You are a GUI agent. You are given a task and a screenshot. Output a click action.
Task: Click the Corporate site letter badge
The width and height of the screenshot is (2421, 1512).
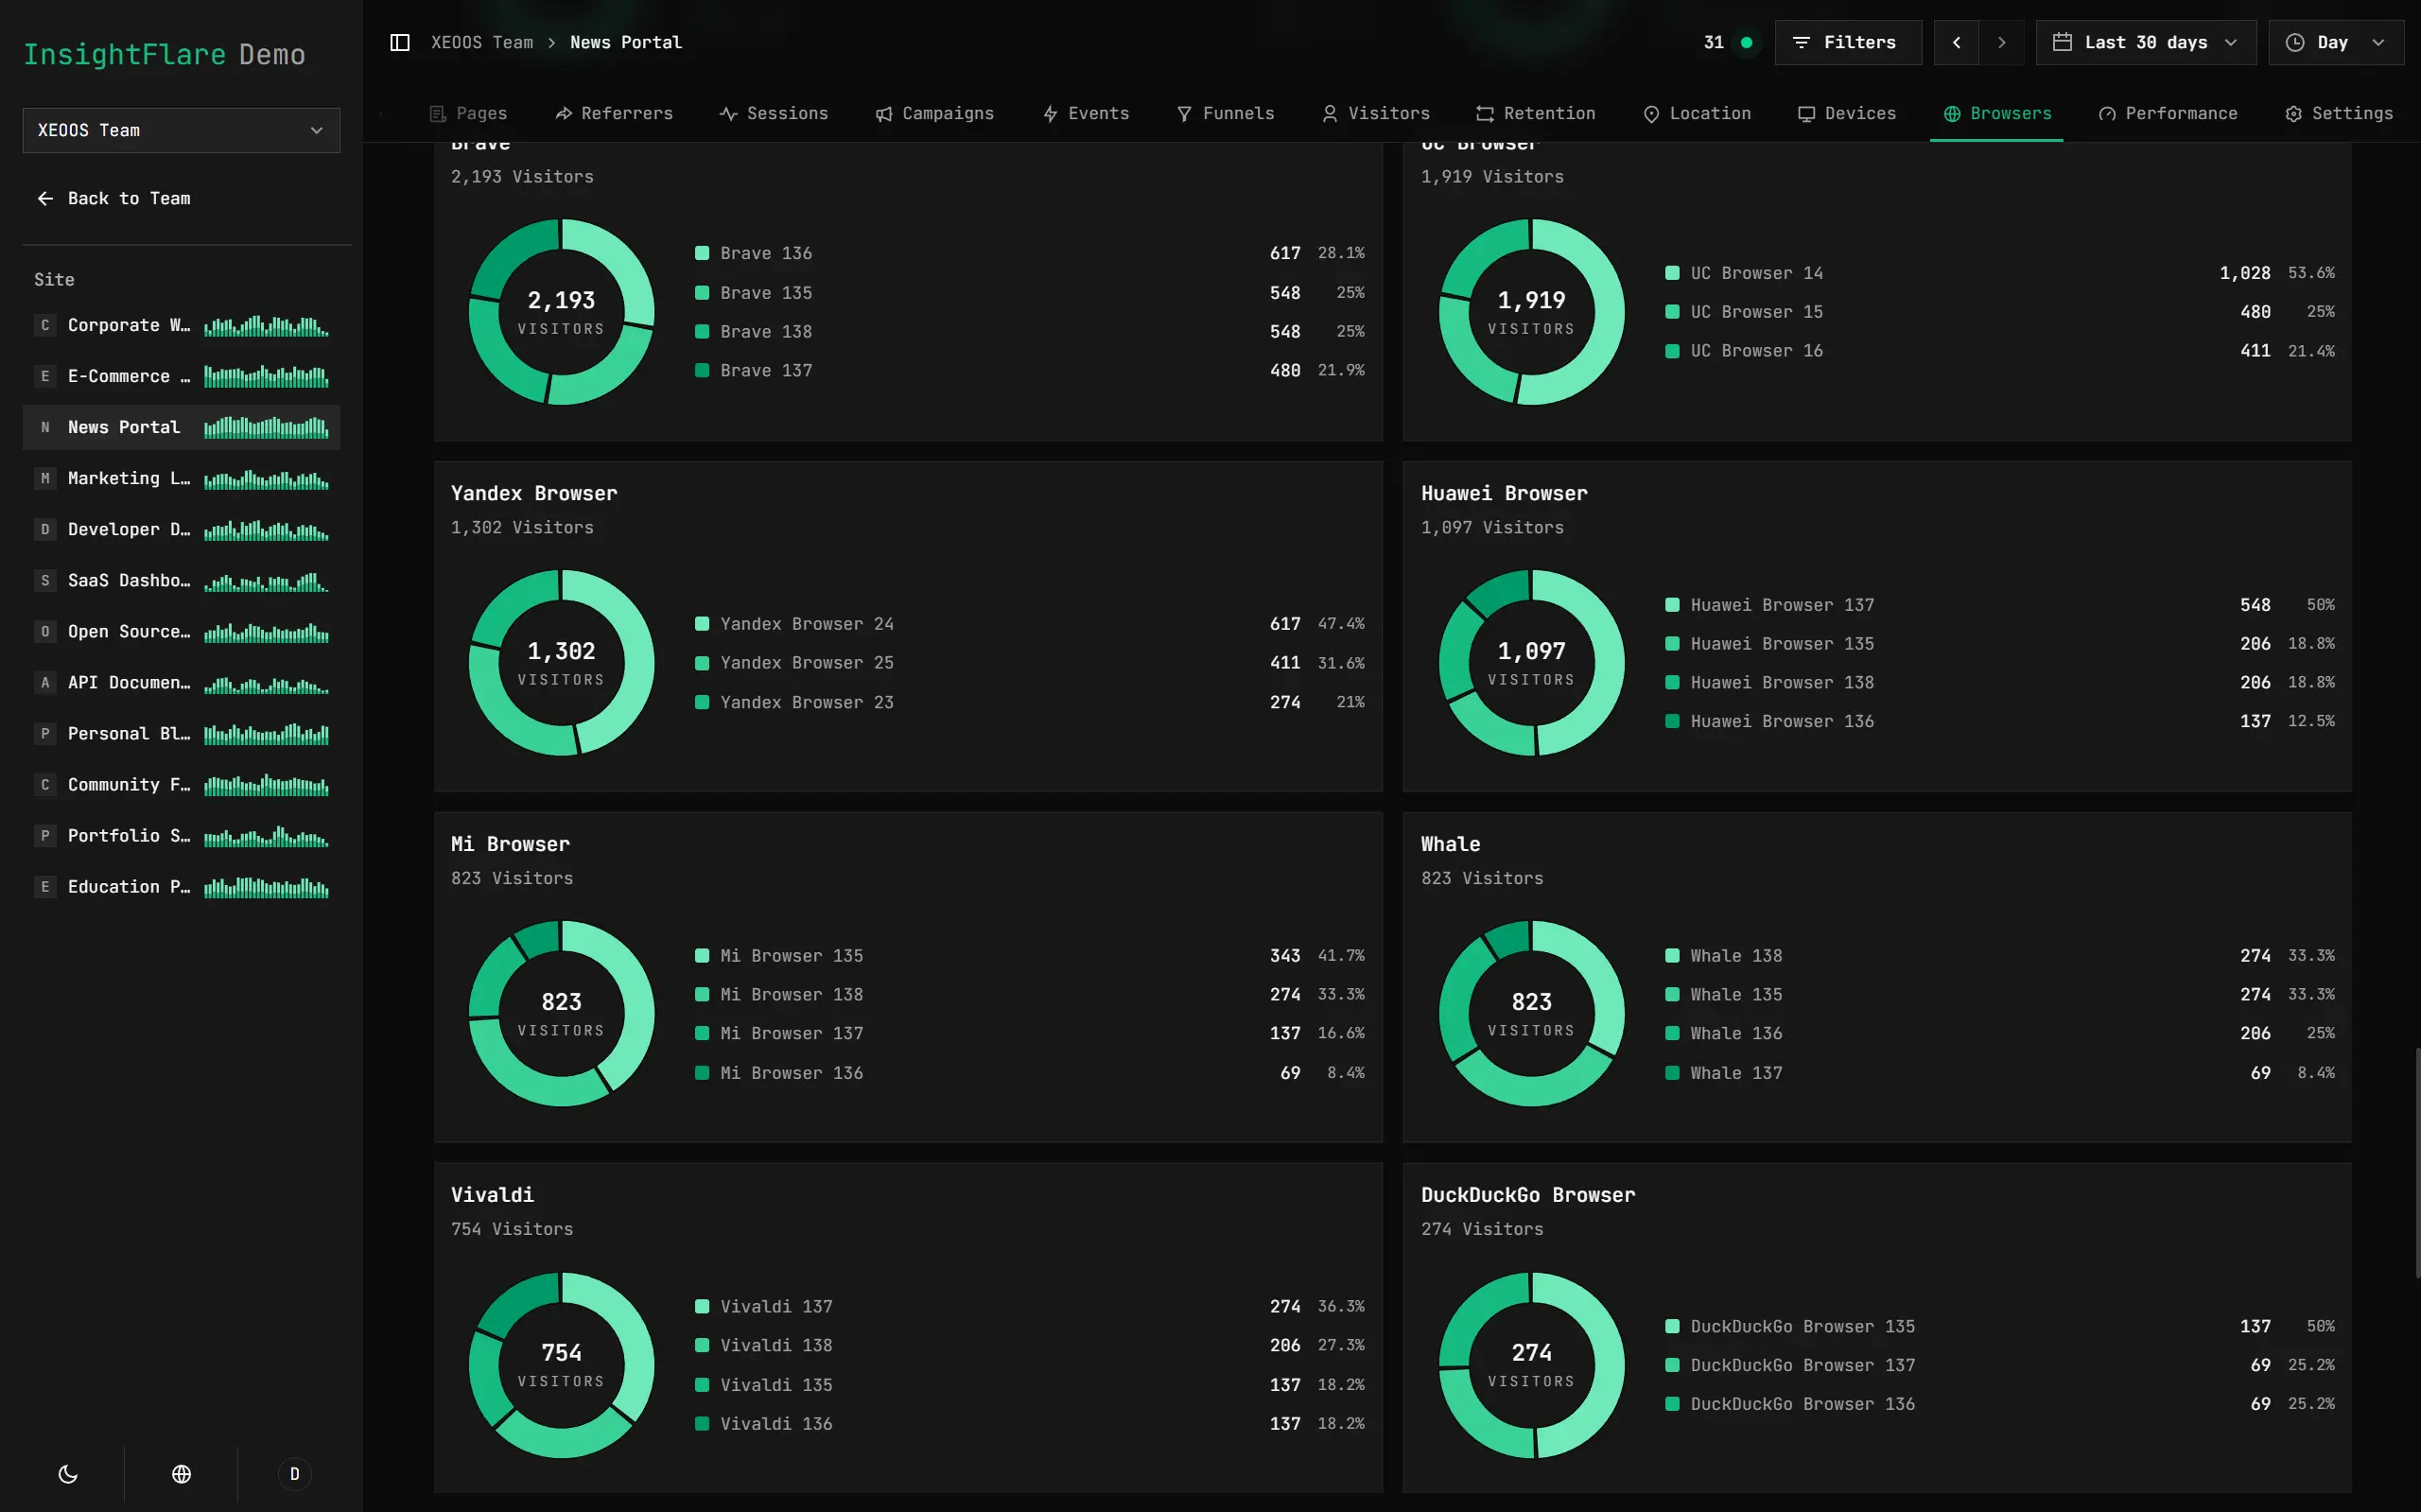45,326
